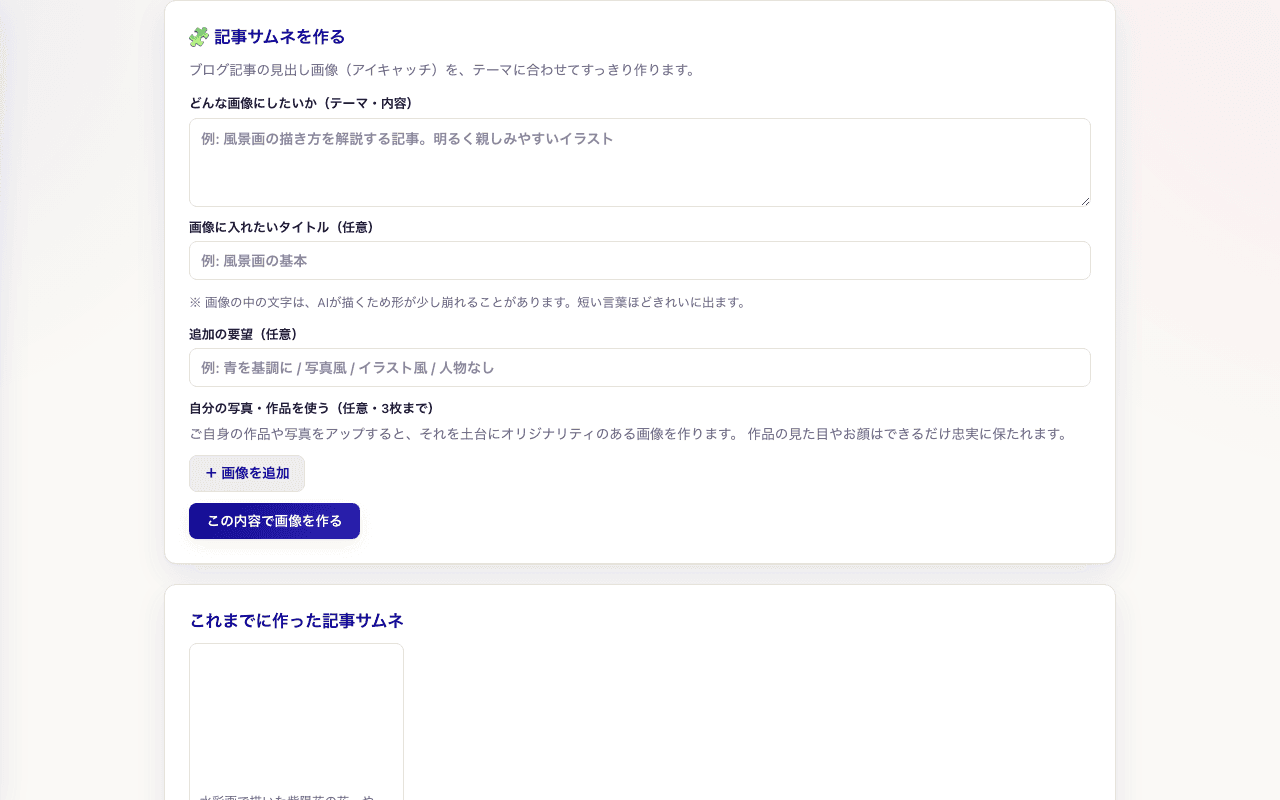1280x800 pixels.
Task: Focus the theme description textarea
Action: pyautogui.click(x=640, y=163)
